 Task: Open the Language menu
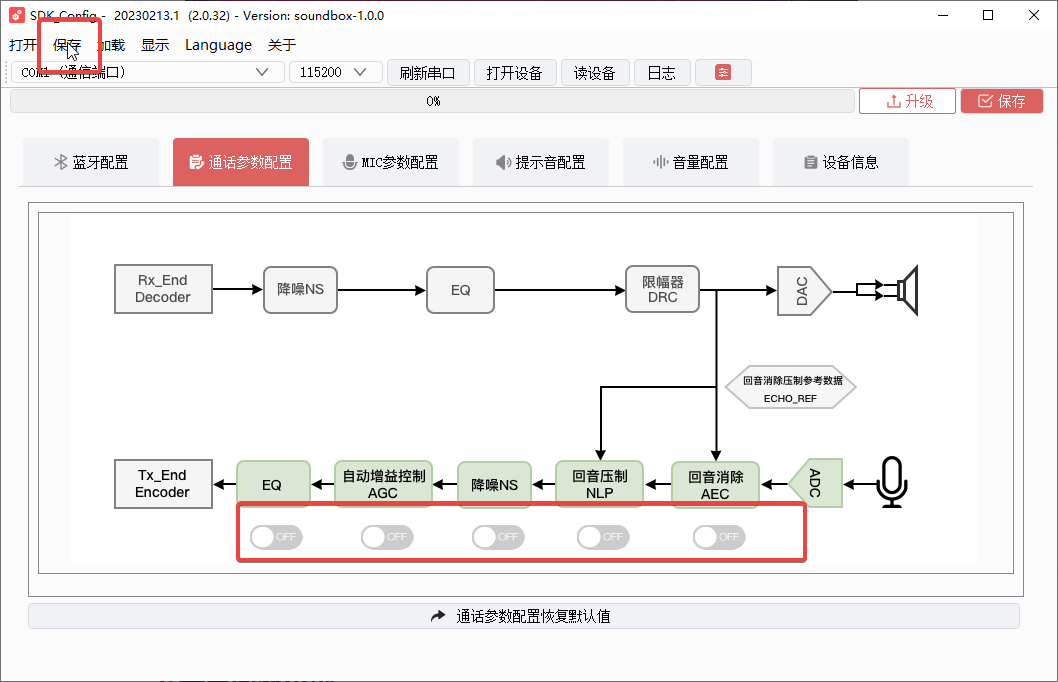pos(218,45)
